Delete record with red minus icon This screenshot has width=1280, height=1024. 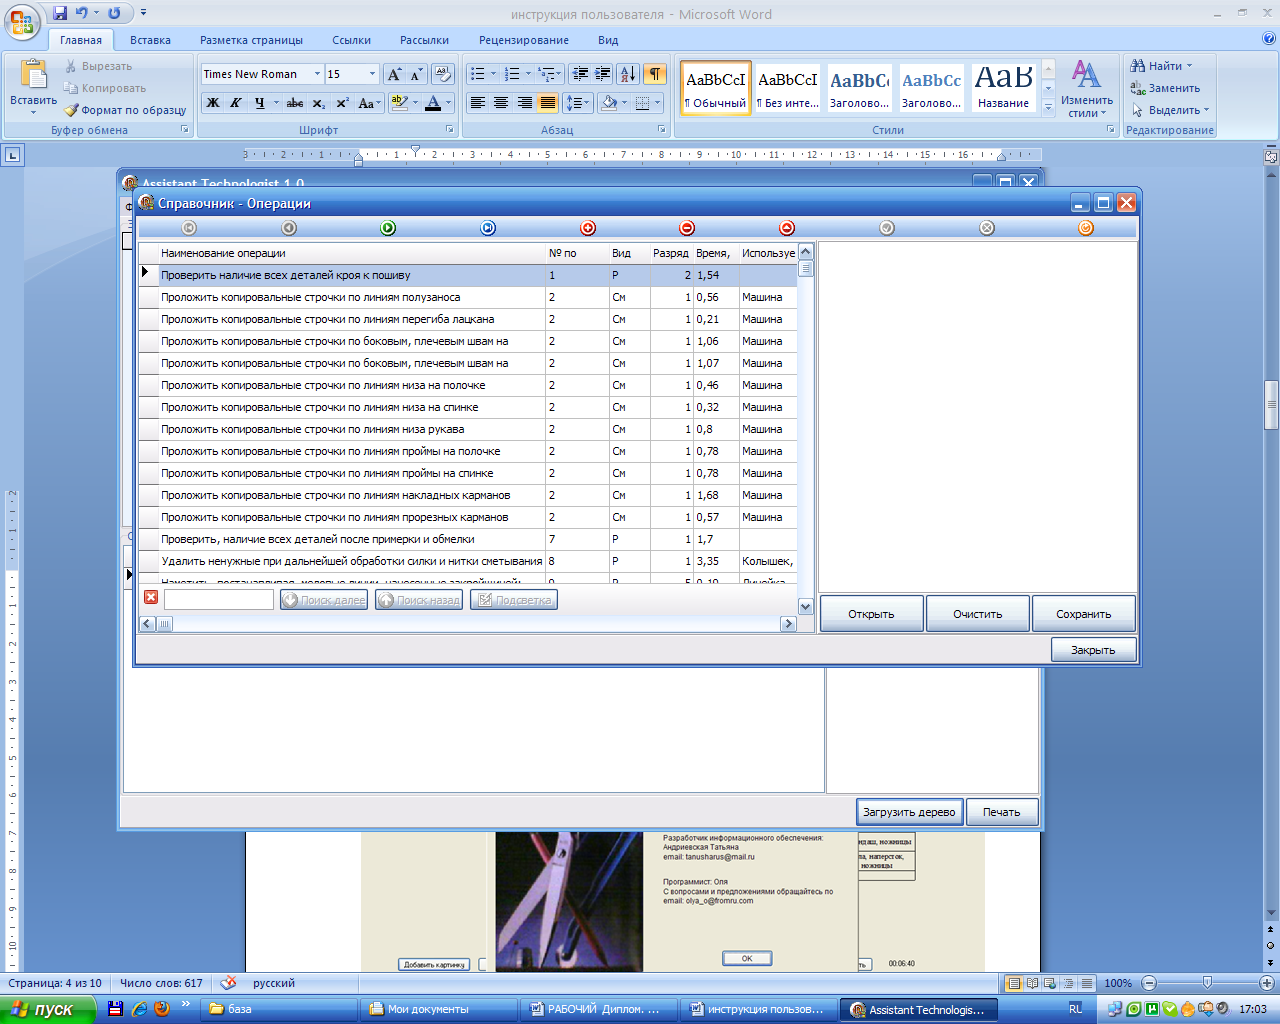tap(687, 228)
